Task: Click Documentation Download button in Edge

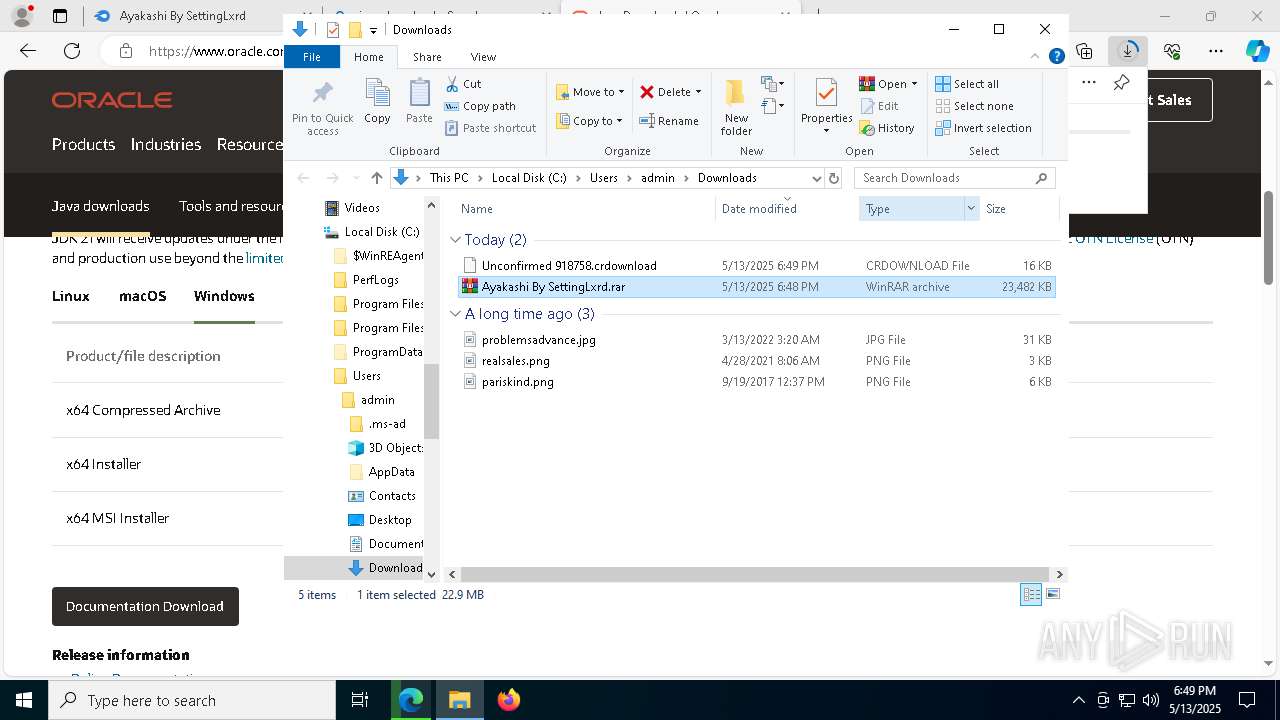Action: (145, 606)
